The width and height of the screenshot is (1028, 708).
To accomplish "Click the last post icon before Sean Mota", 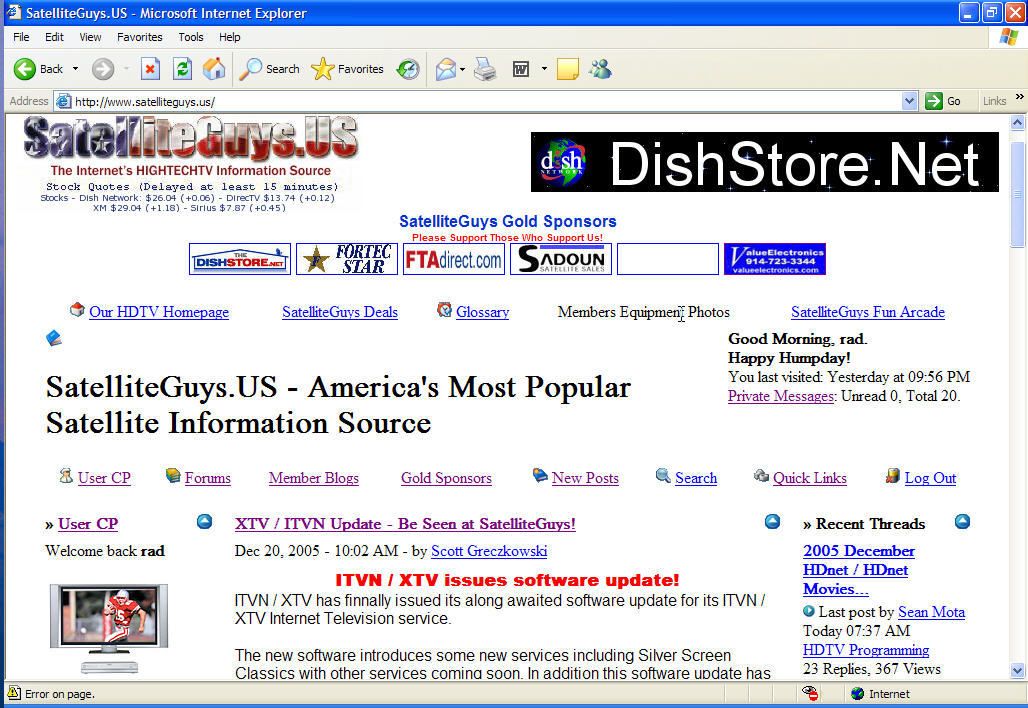I will 809,611.
